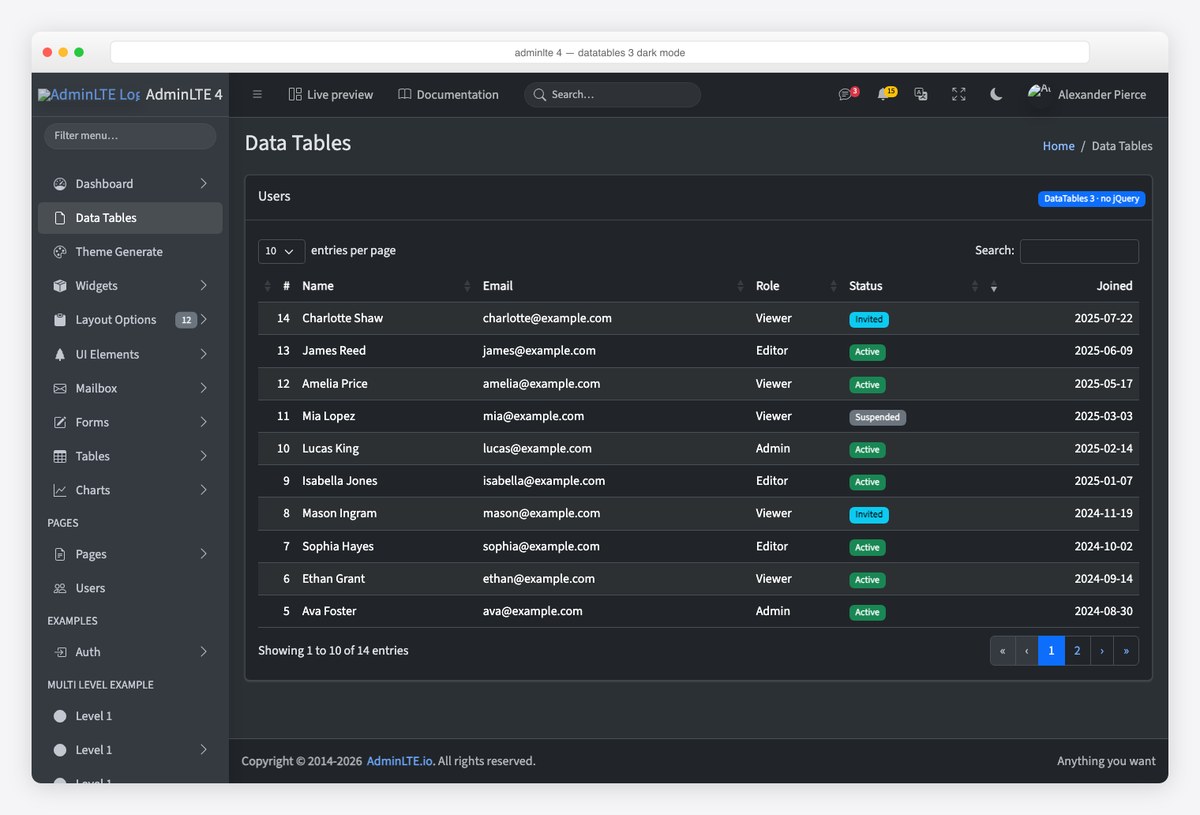Viewport: 1200px width, 815px height.
Task: Click the UI Elements tree icon
Action: tap(60, 354)
